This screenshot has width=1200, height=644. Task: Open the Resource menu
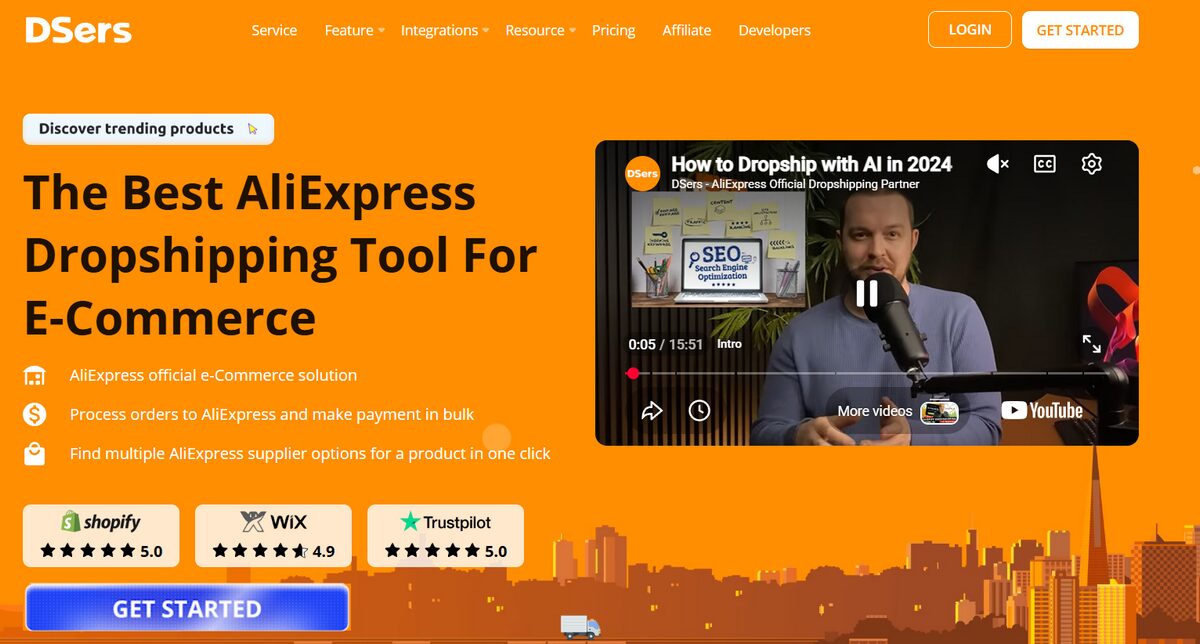click(535, 30)
